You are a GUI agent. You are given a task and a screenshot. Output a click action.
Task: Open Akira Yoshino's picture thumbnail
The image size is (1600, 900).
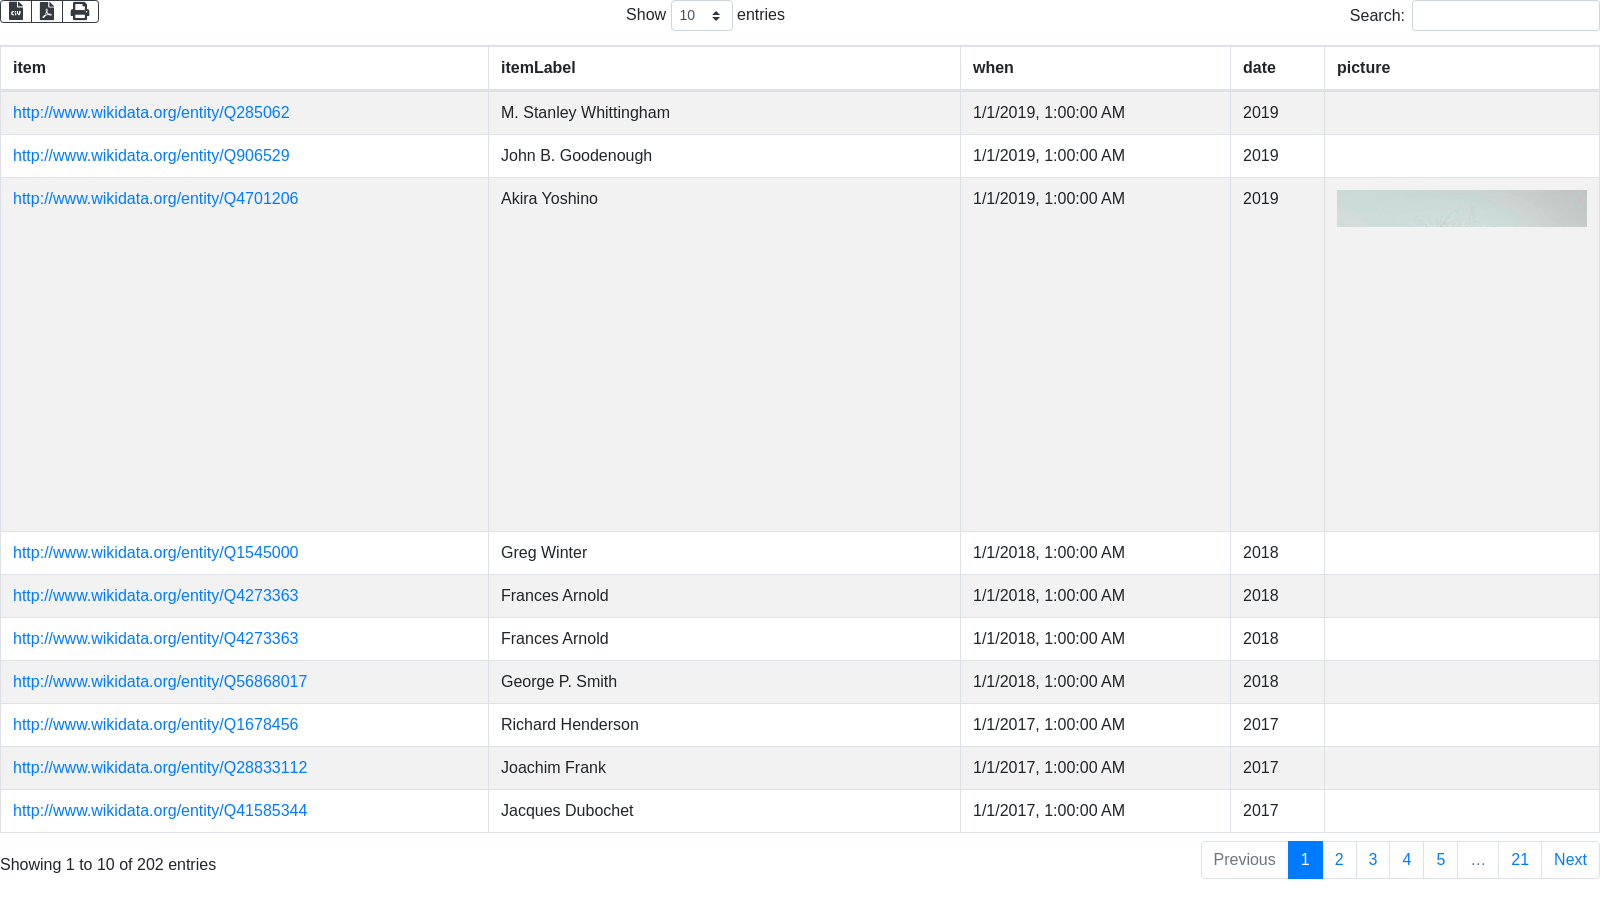[x=1461, y=208]
